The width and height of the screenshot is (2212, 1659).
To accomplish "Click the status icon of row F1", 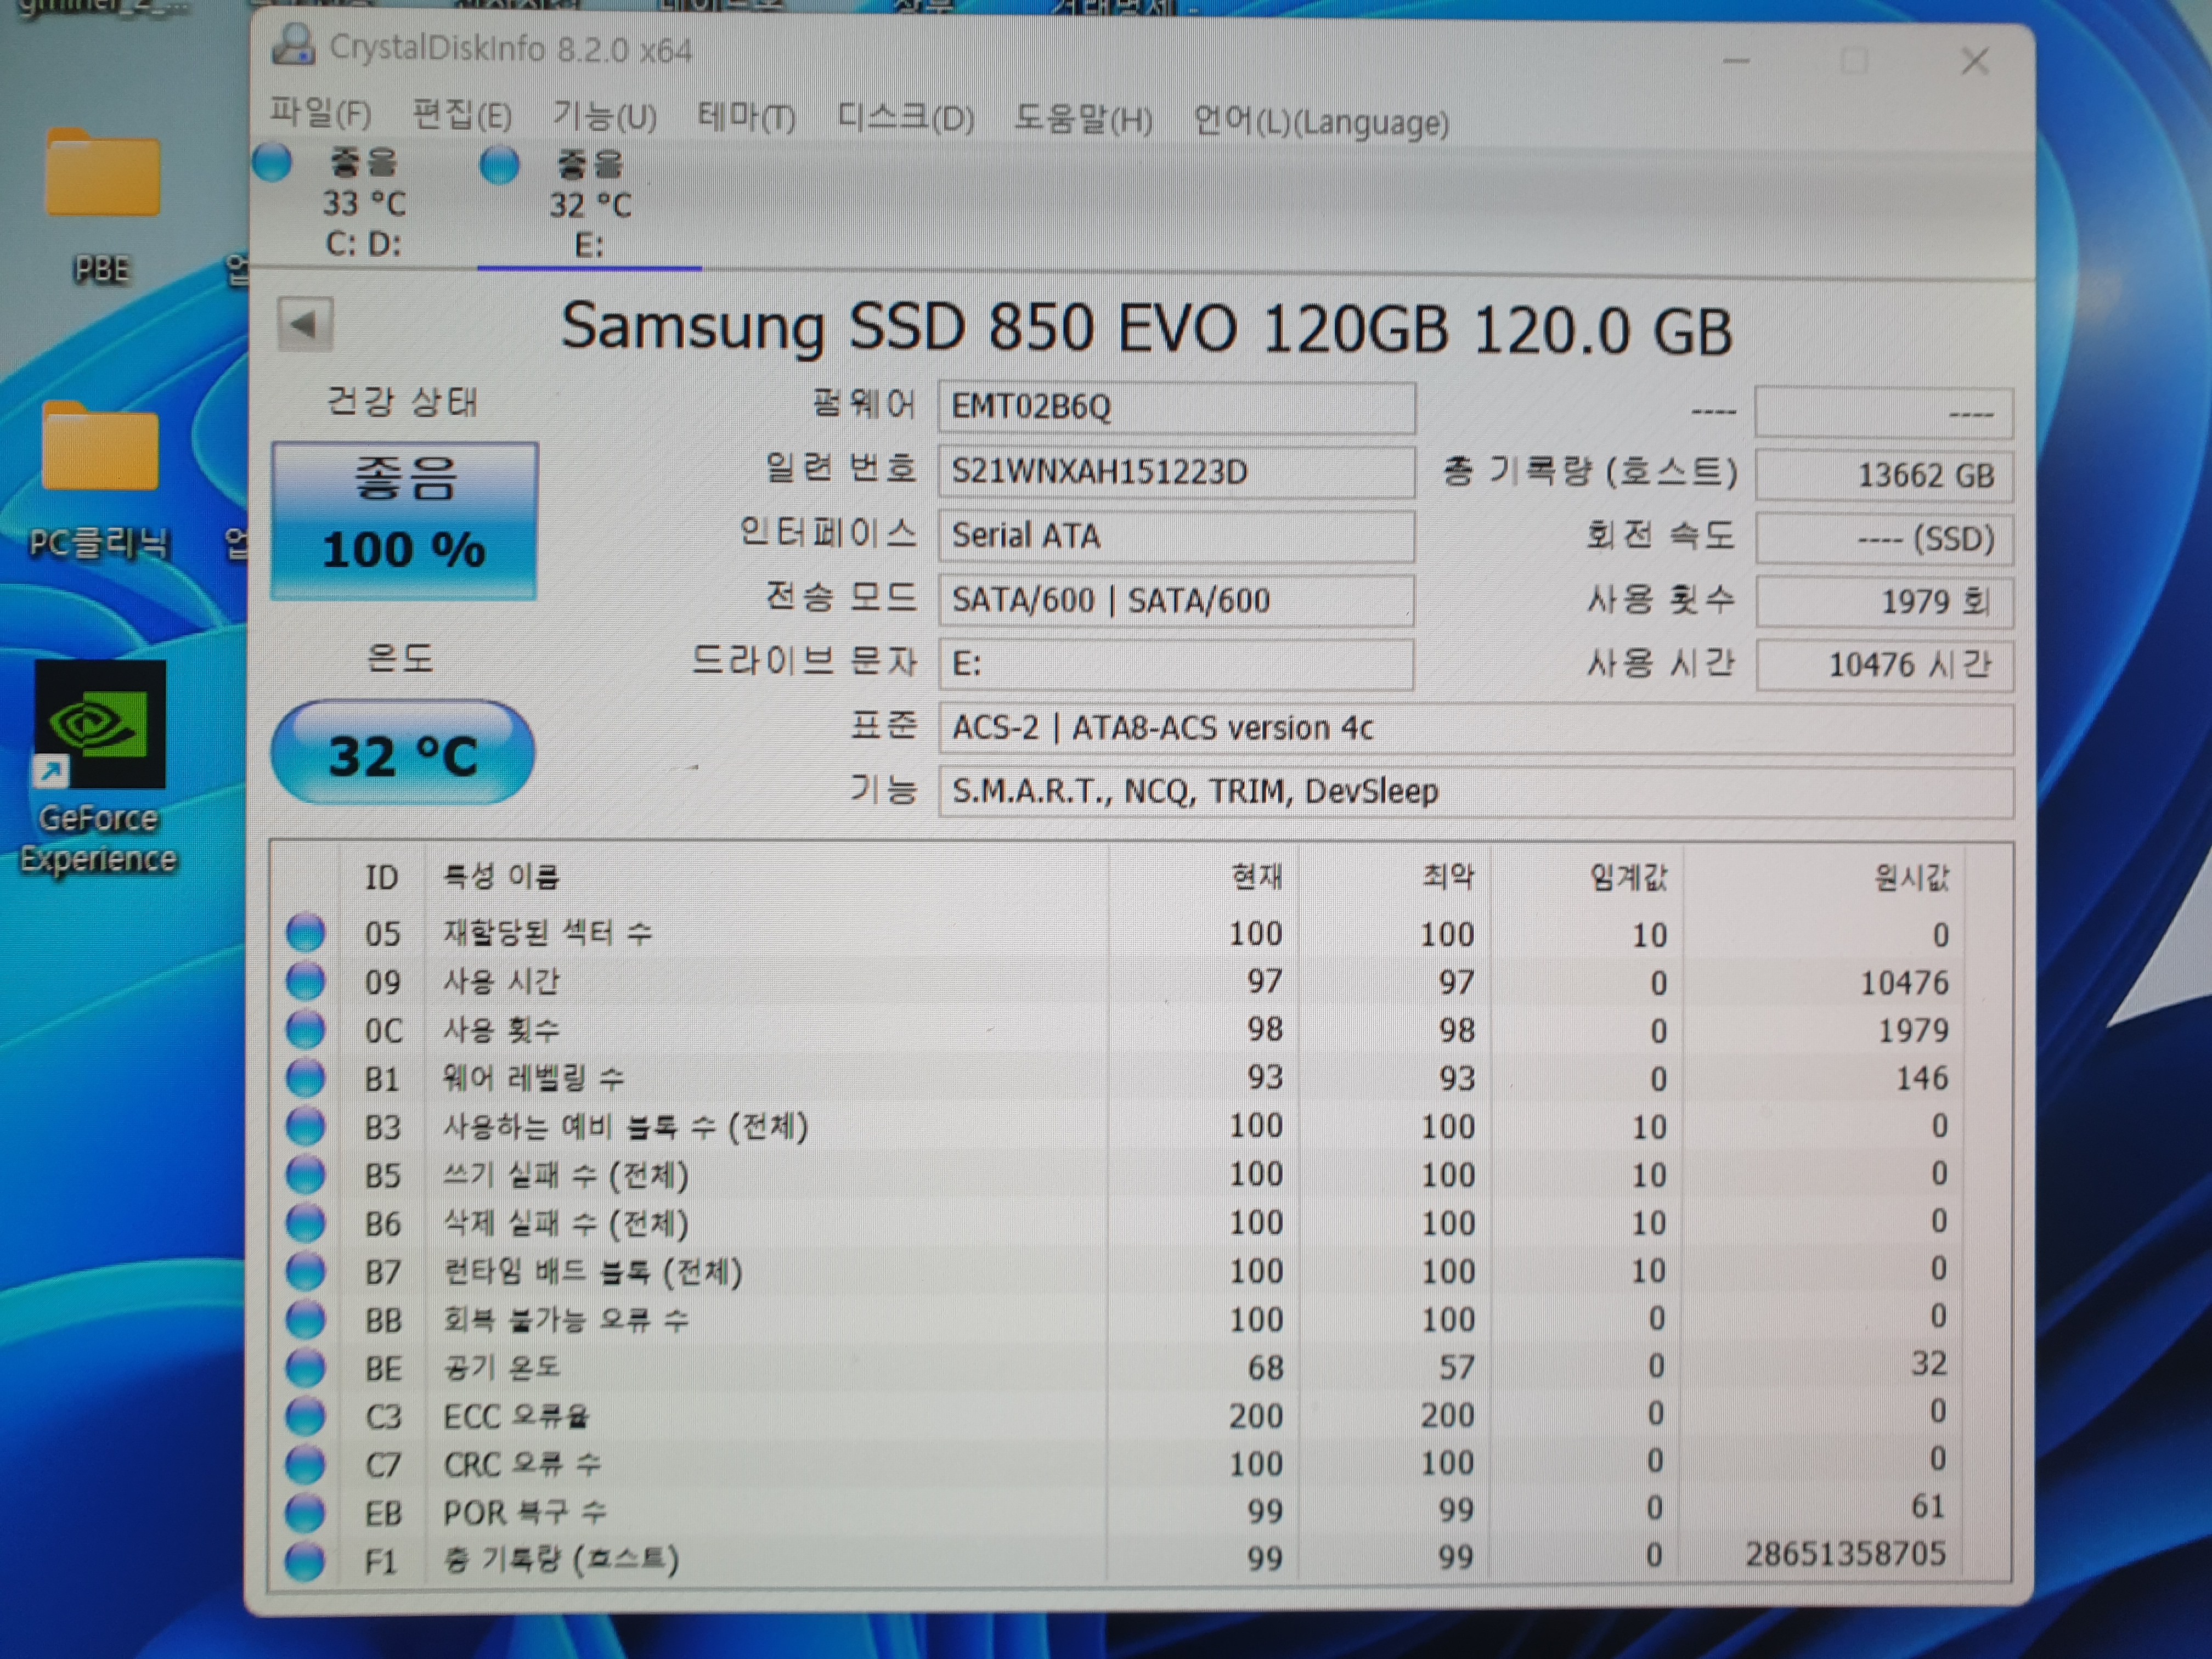I will tap(305, 1560).
